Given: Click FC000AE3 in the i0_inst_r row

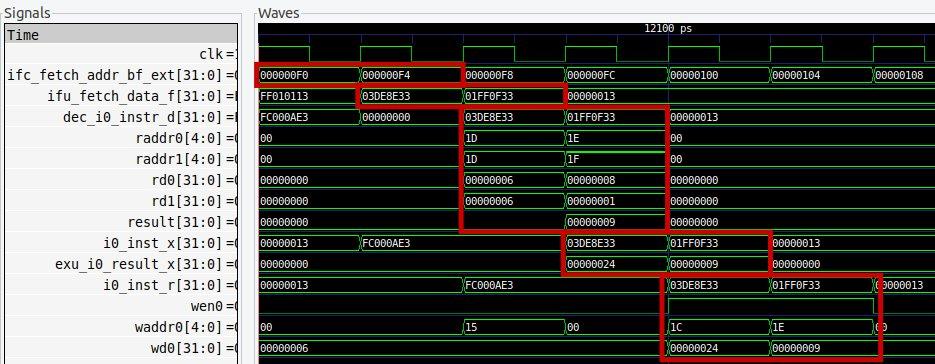Looking at the screenshot, I should tap(489, 285).
